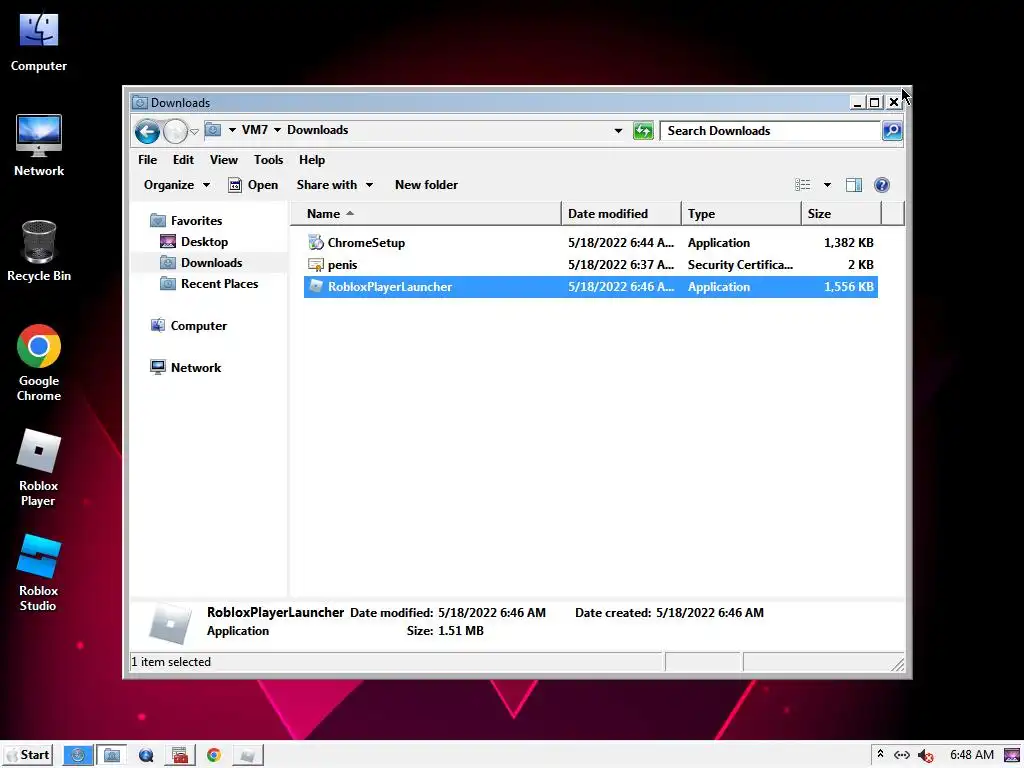Image resolution: width=1024 pixels, height=768 pixels.
Task: Select the security certificate file row
Action: click(591, 264)
